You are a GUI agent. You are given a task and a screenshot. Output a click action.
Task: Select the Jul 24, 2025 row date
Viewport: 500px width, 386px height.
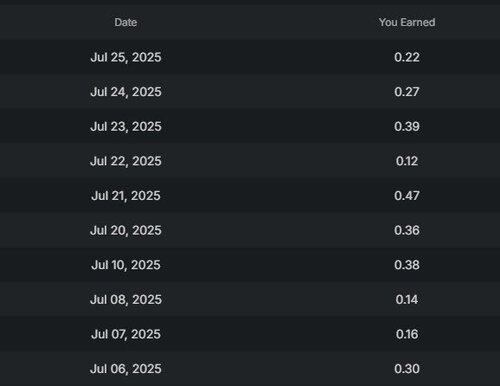[x=126, y=92]
